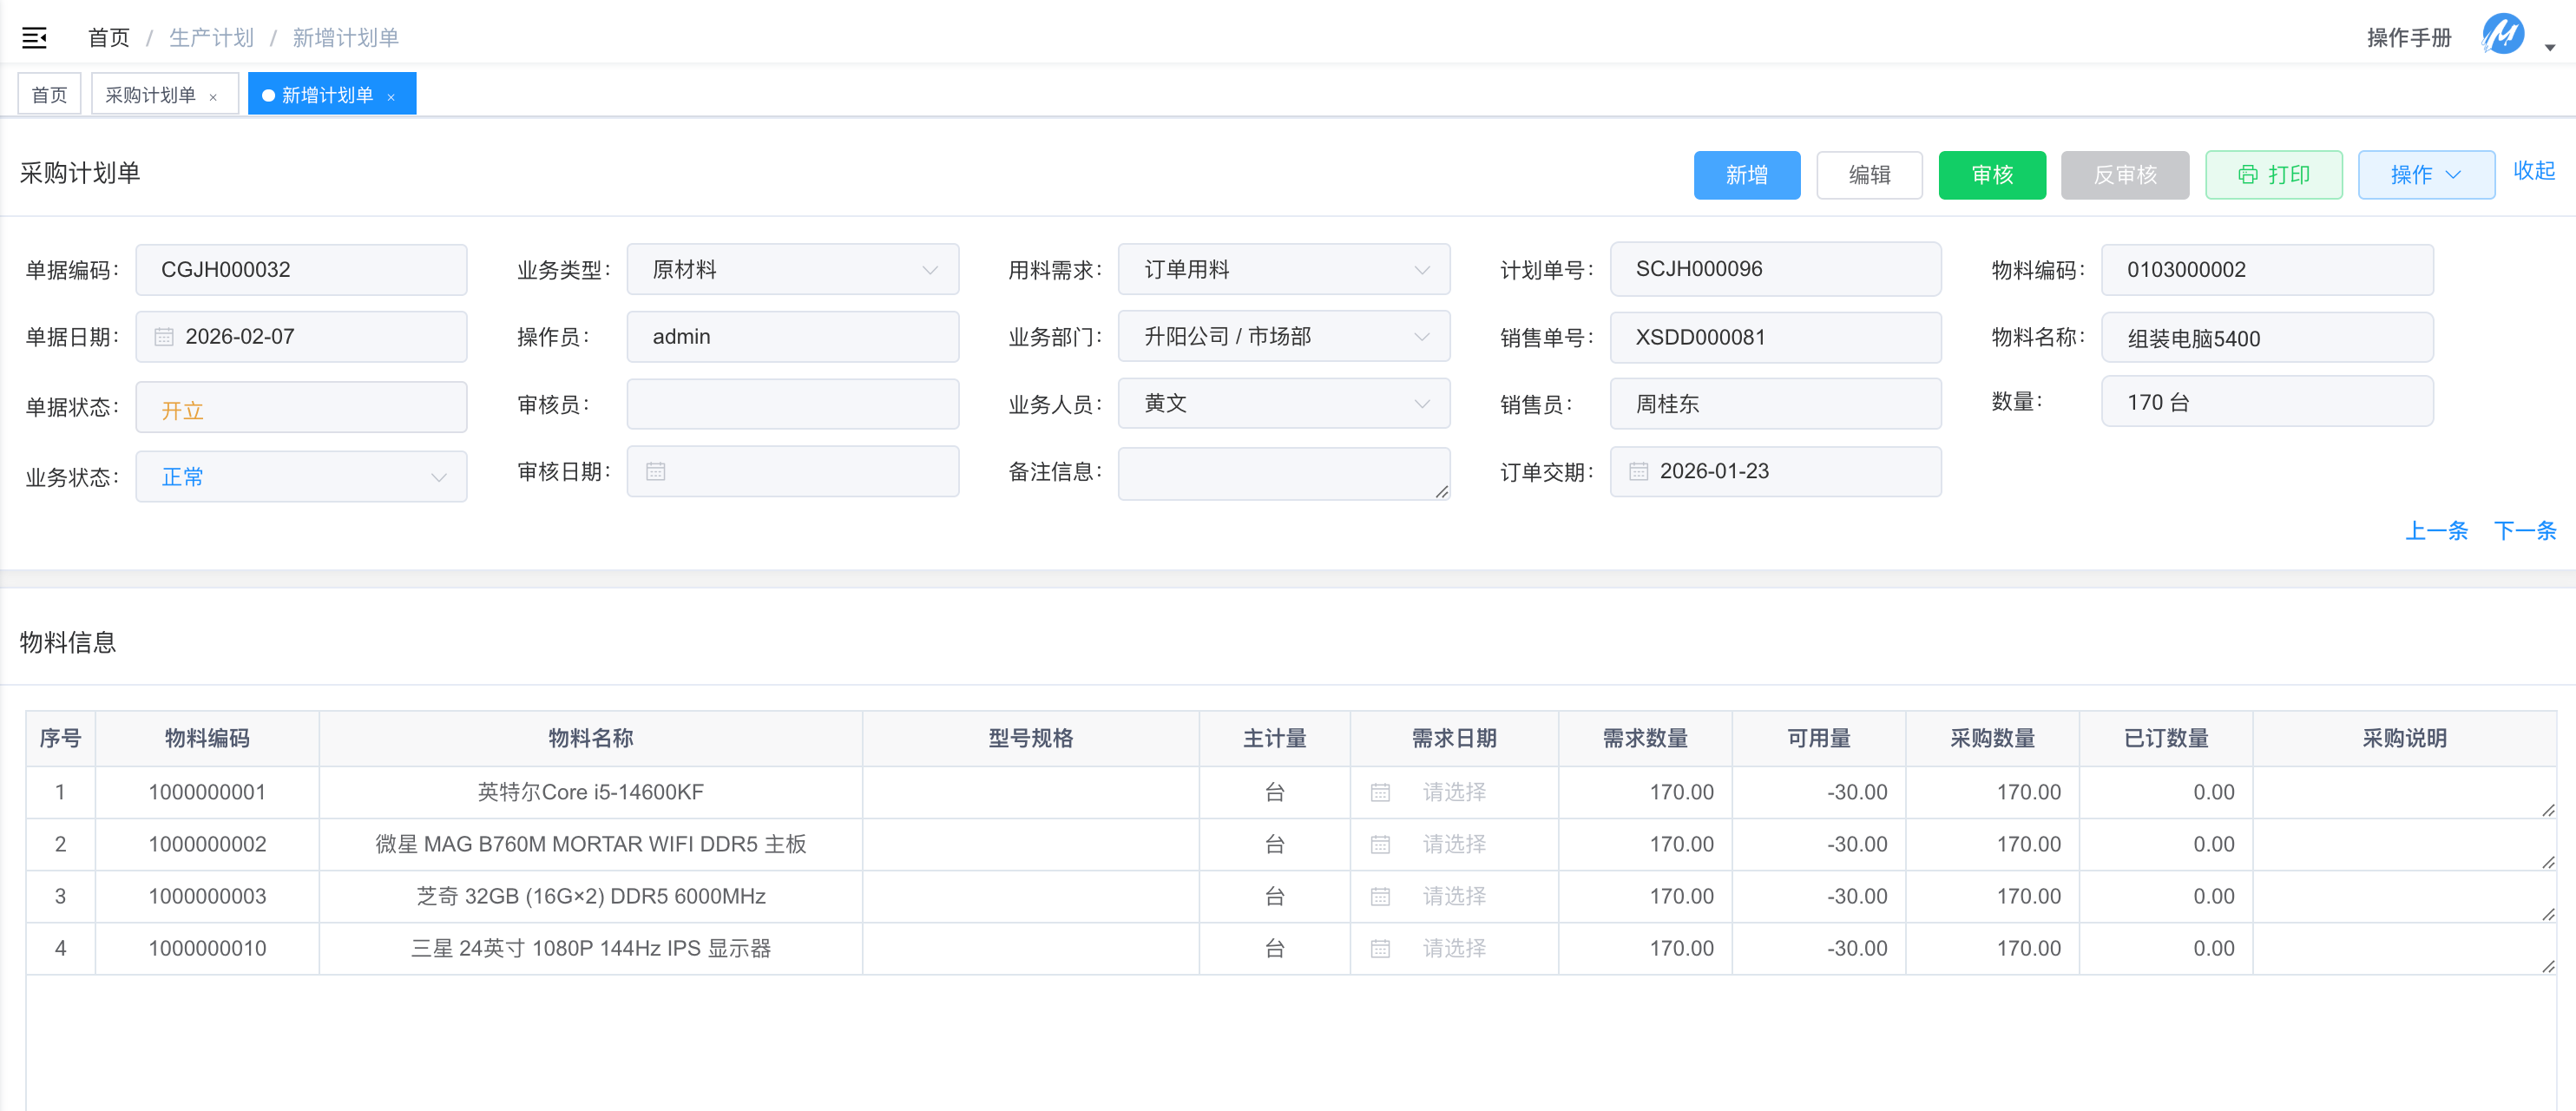Switch to the 首页 tab
Screen dimensions: 2576x1111
(x=49, y=95)
